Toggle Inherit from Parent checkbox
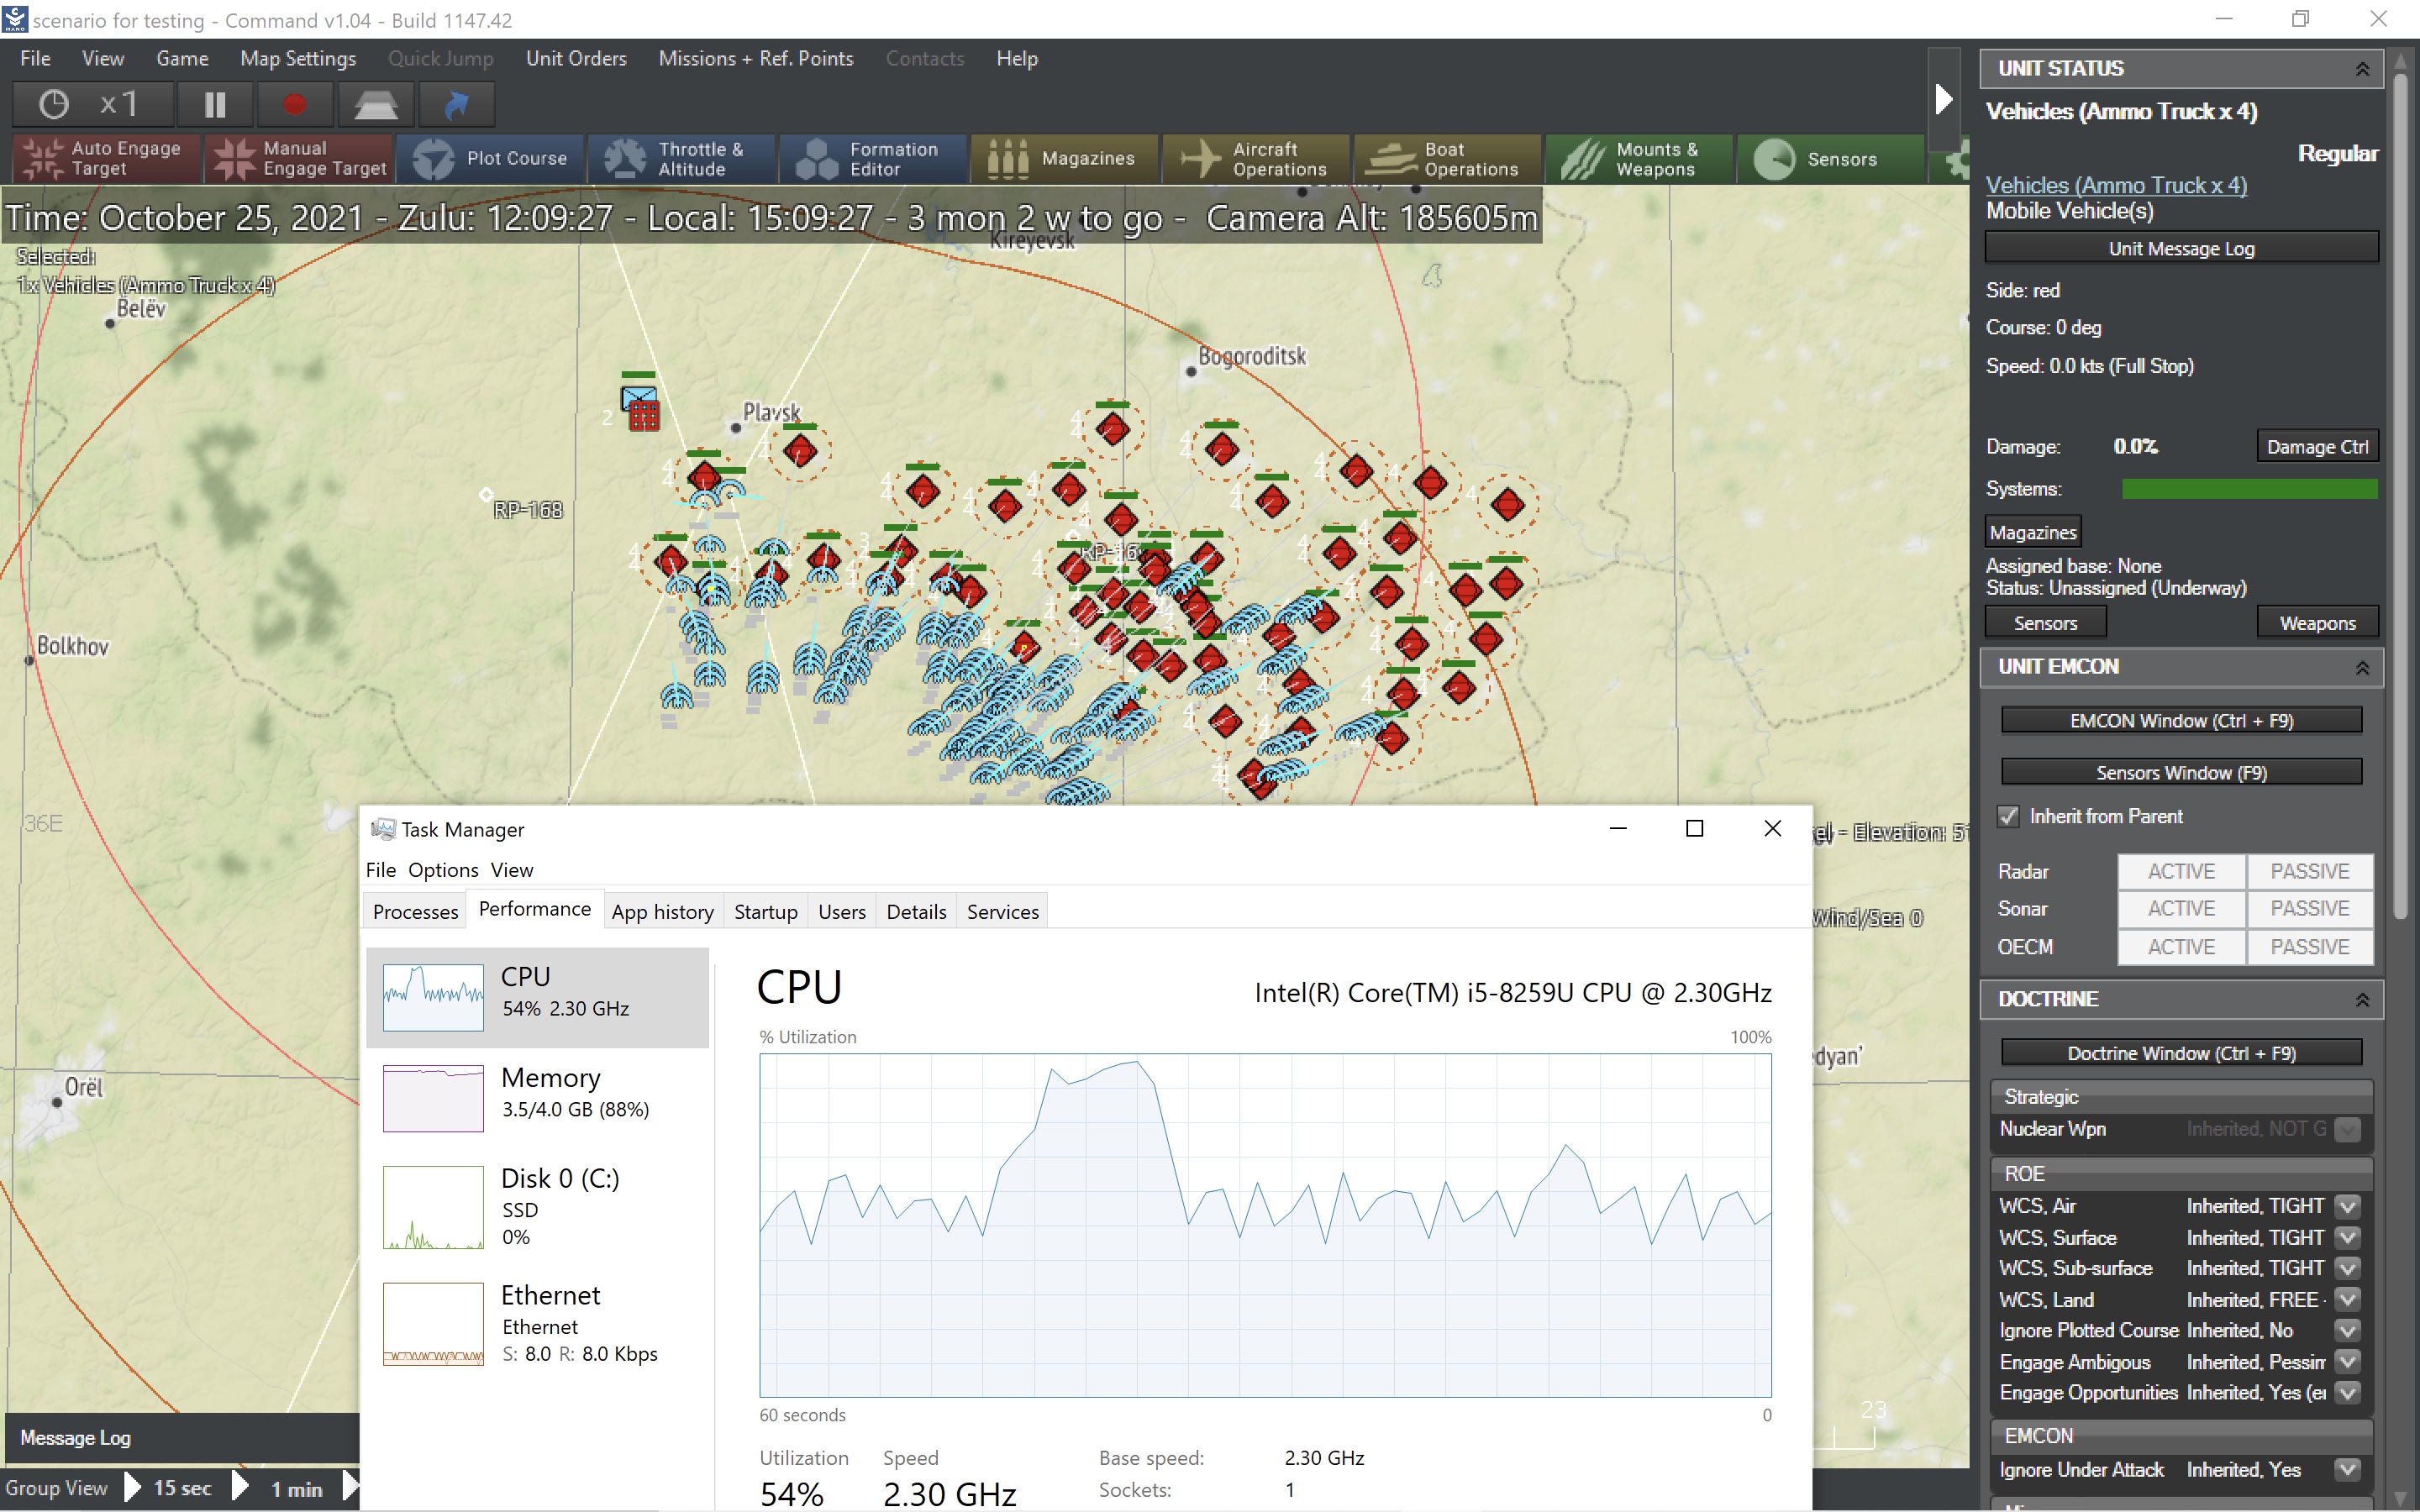The image size is (2420, 1512). (x=2008, y=816)
